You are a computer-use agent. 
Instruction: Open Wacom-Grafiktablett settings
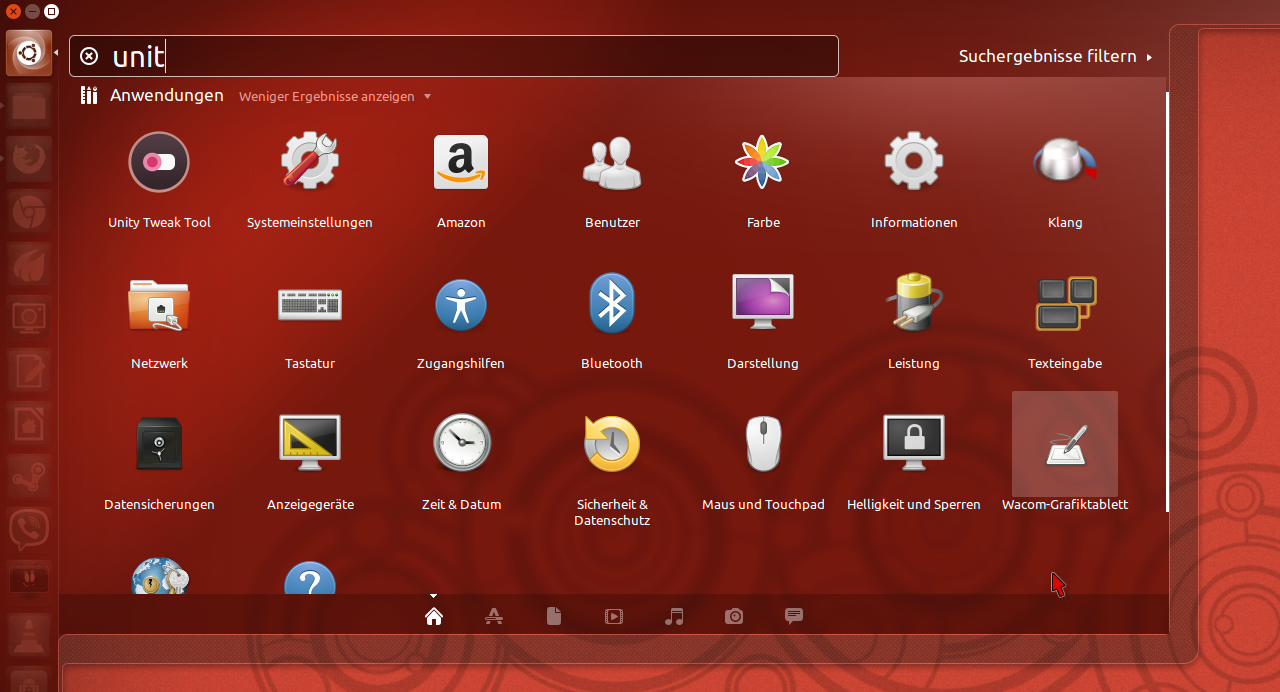pyautogui.click(x=1065, y=445)
